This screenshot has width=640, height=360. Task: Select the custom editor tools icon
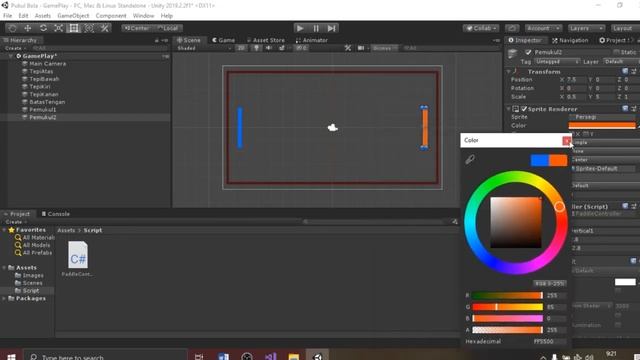(x=104, y=28)
